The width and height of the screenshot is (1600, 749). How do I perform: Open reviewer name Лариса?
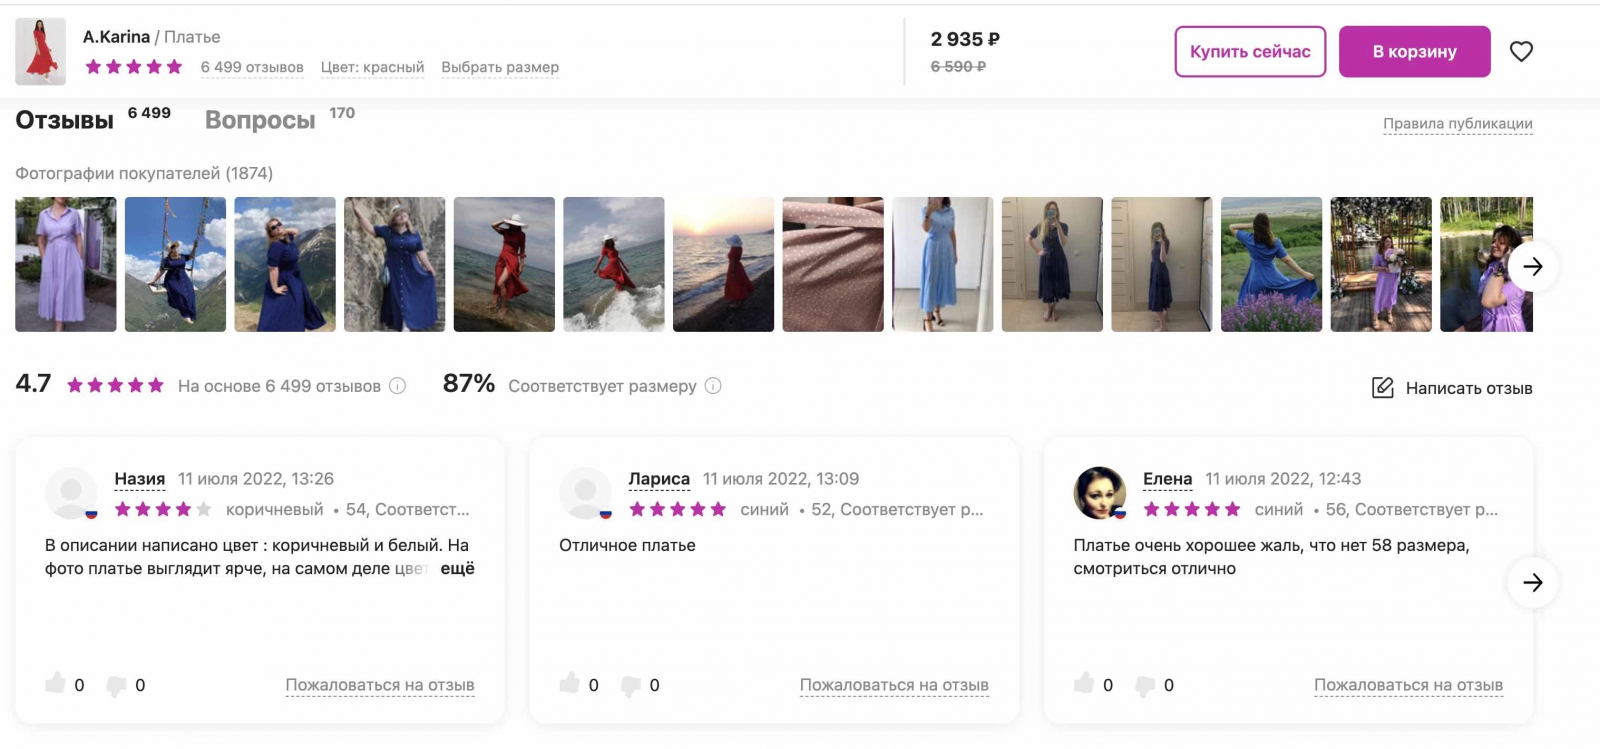[659, 479]
